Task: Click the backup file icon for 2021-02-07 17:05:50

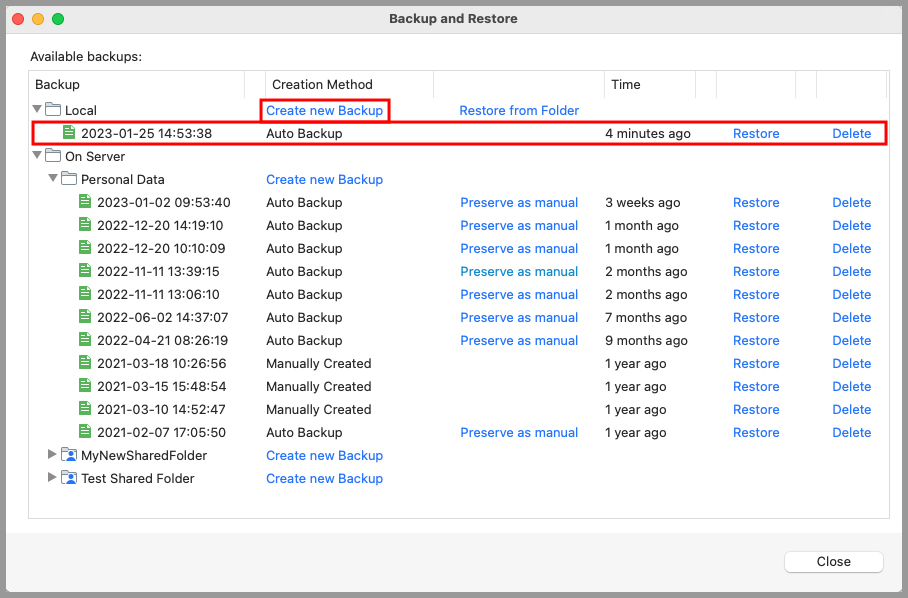Action: pyautogui.click(x=84, y=432)
